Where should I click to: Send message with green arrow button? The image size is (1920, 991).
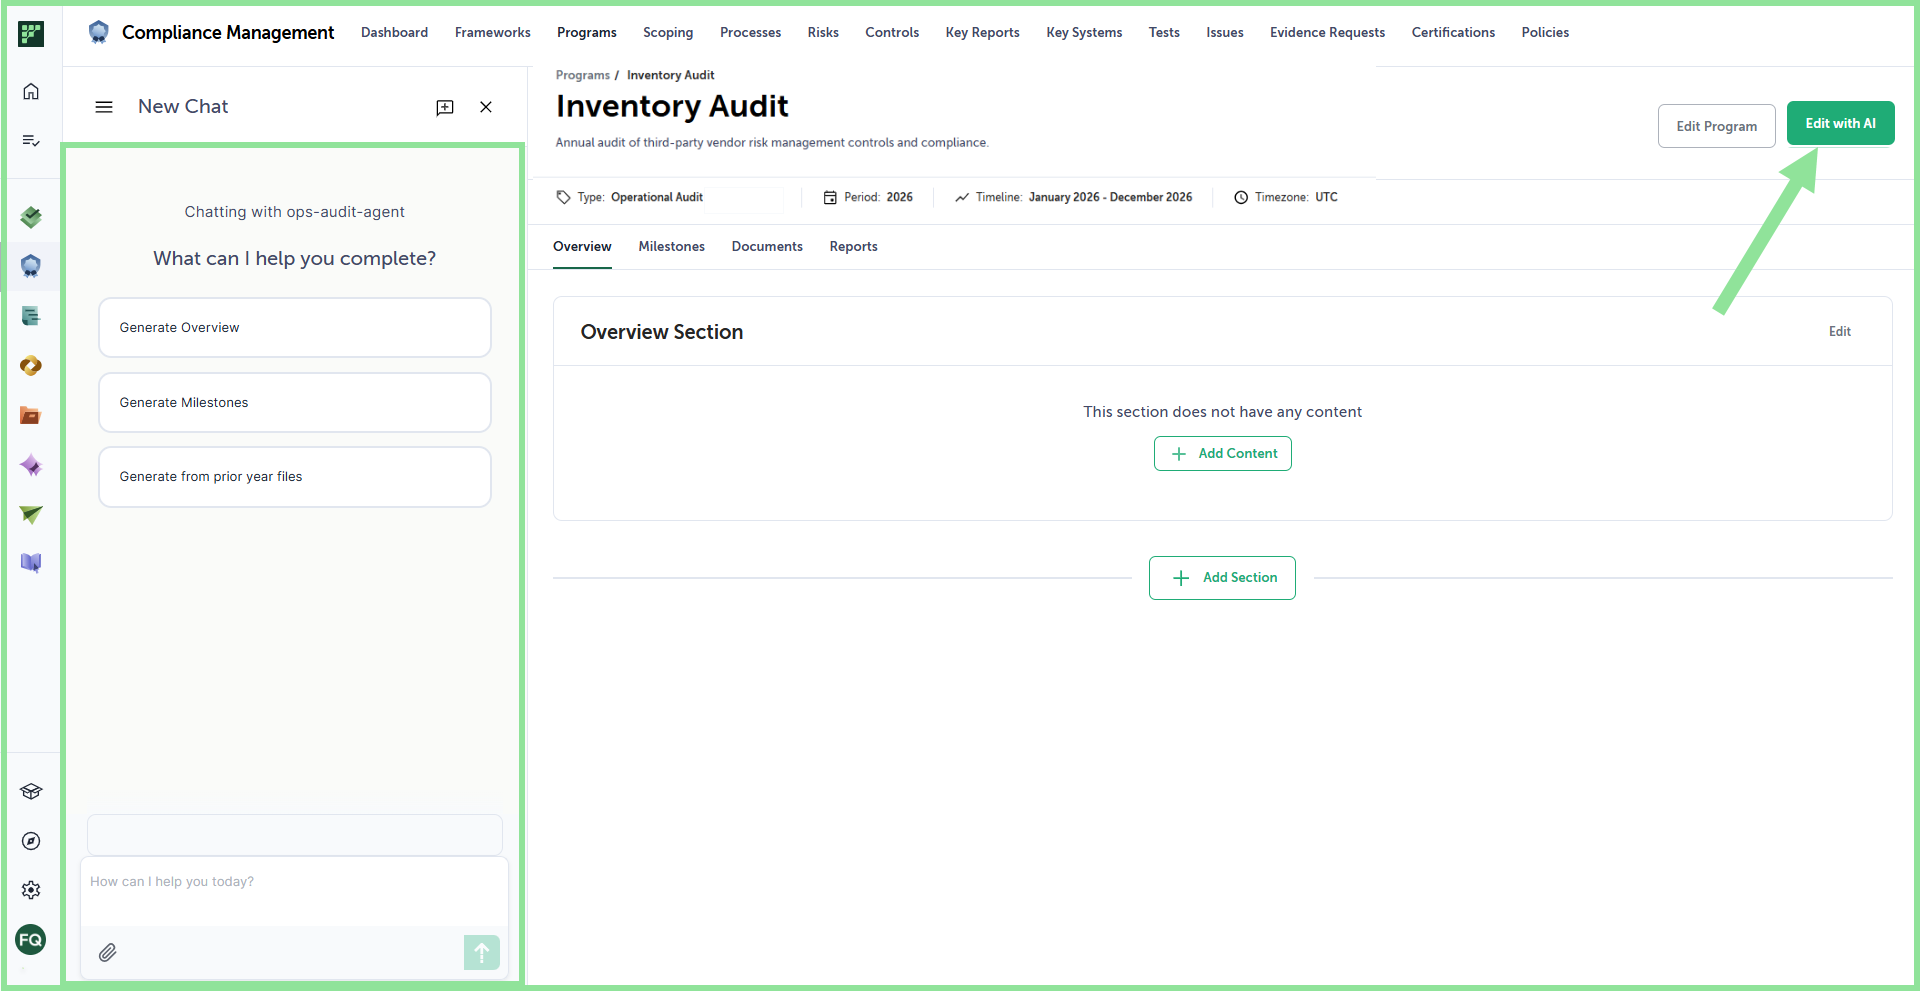(482, 952)
